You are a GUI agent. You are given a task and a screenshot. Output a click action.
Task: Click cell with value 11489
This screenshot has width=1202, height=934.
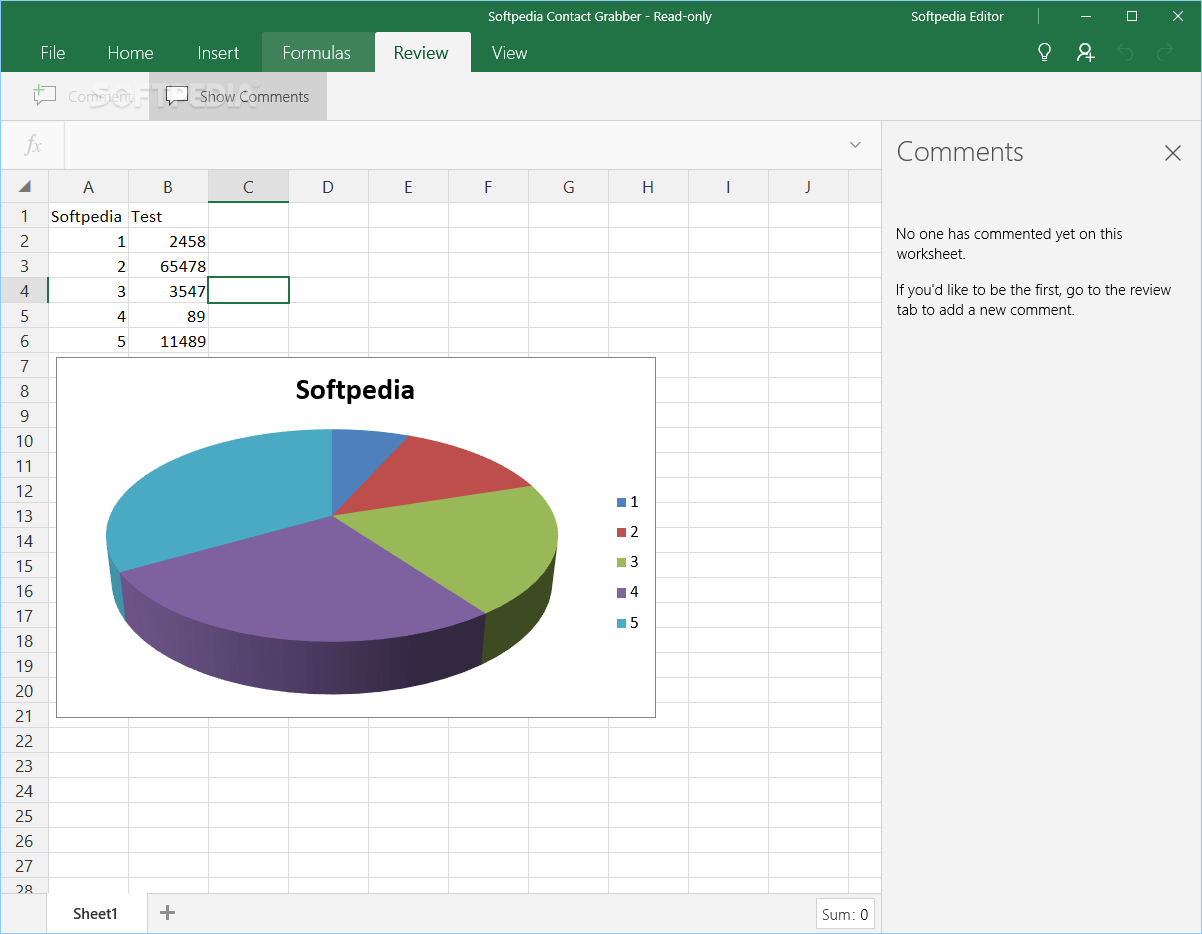[168, 341]
